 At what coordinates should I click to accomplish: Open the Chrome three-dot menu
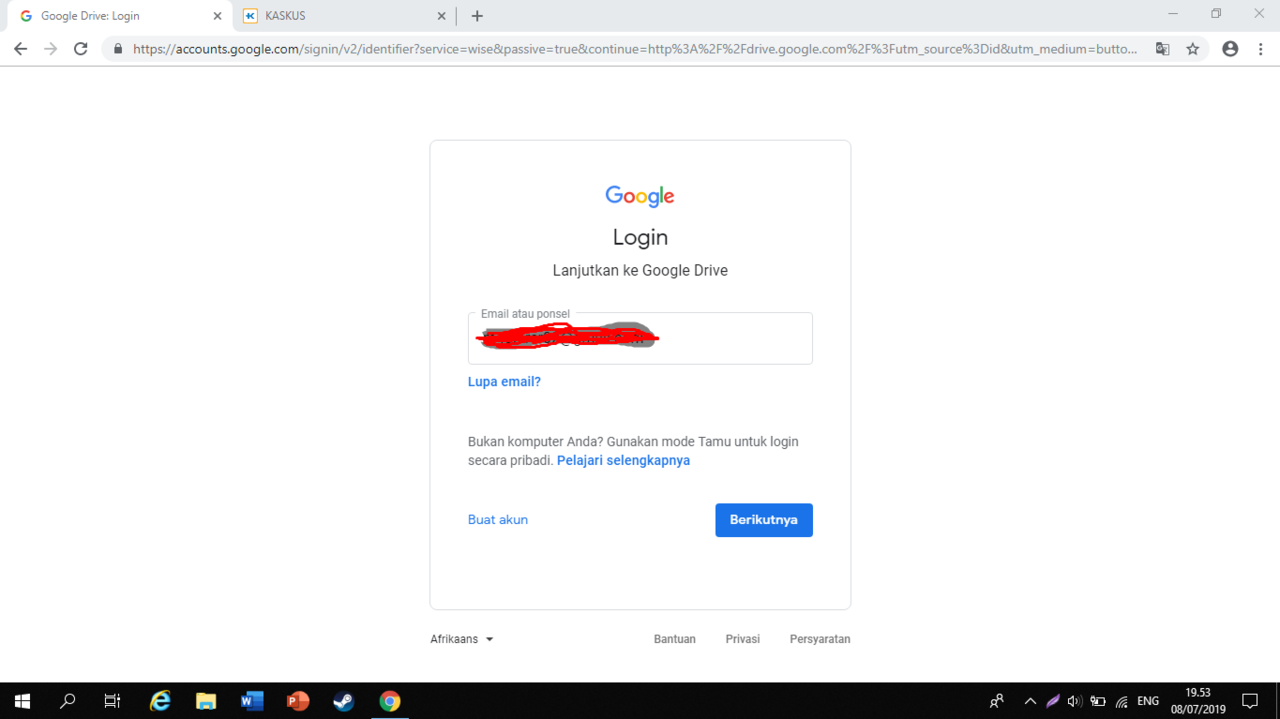[x=1261, y=48]
